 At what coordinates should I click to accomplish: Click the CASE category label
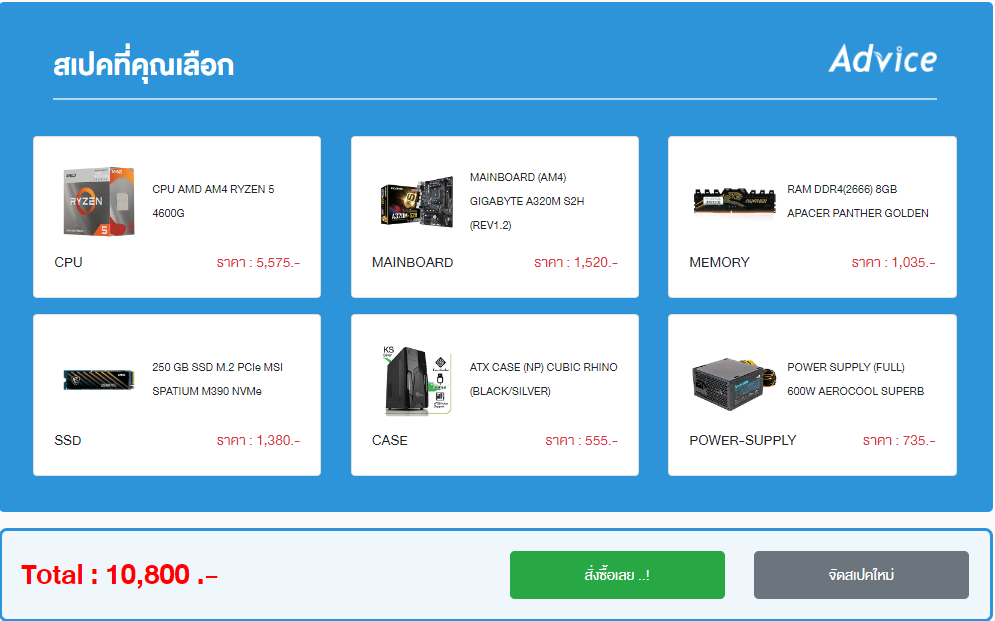coord(390,440)
